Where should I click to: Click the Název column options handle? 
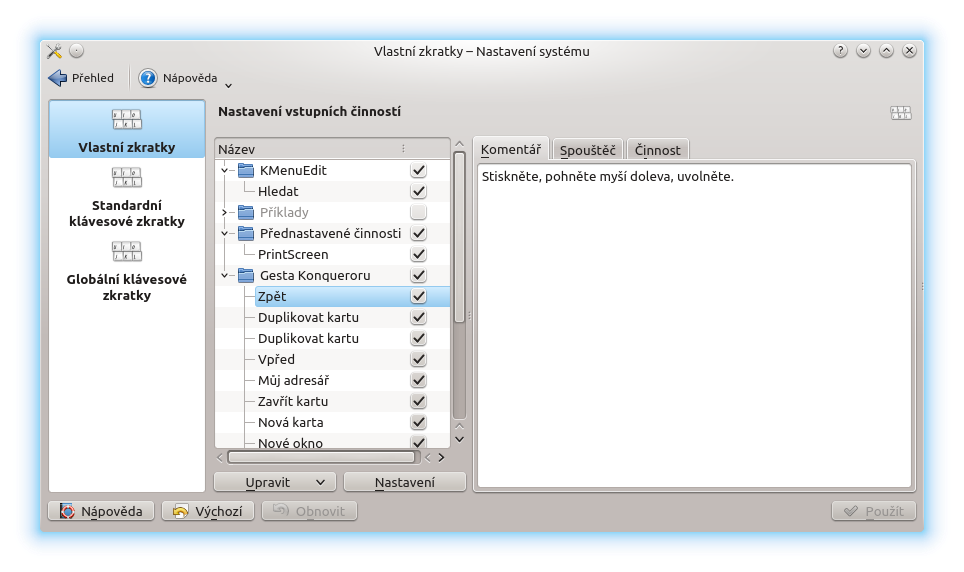403,149
